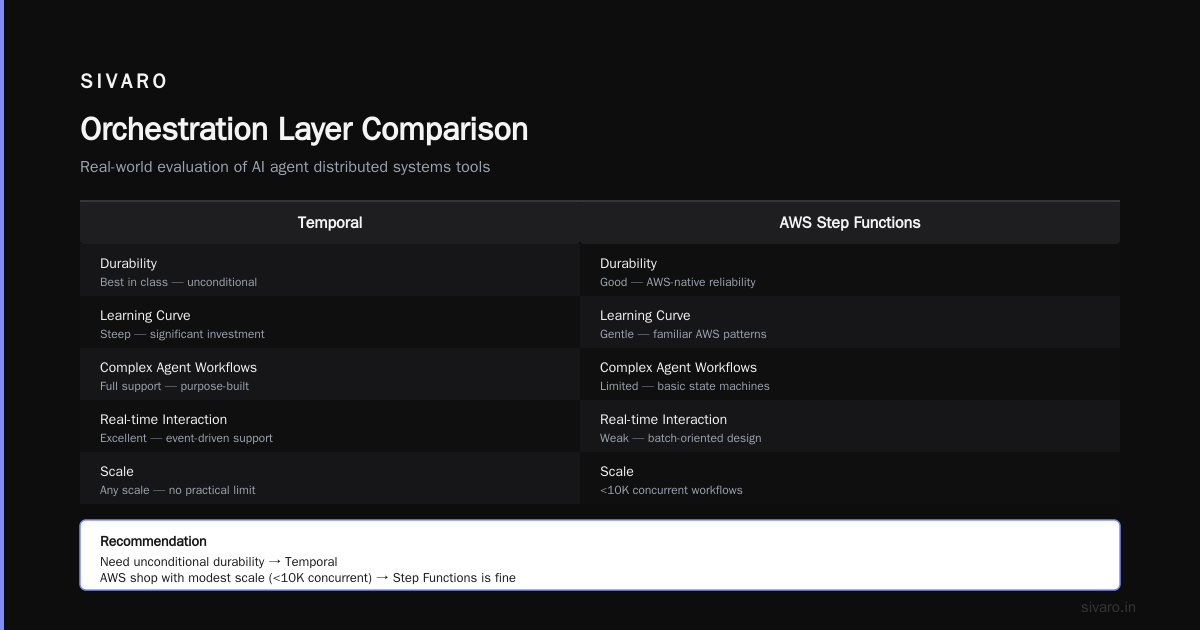Click 'Steep — significant investment' text
Image resolution: width=1200 pixels, height=630 pixels.
pyautogui.click(x=182, y=334)
